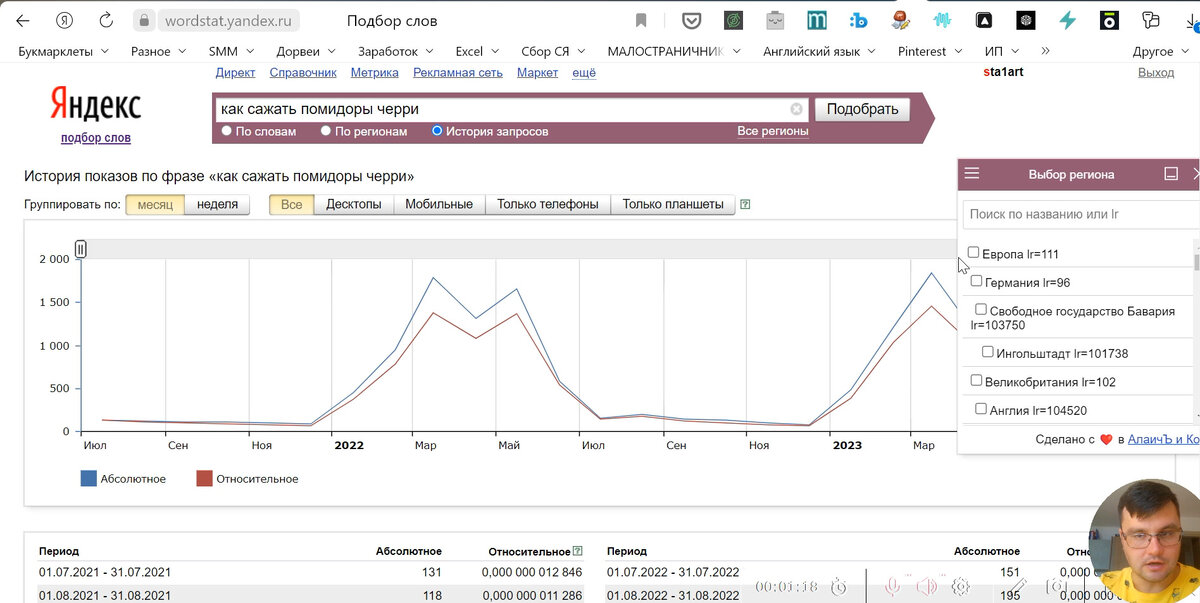This screenshot has width=1200, height=603.
Task: Show more bookmarks with the double chevron
Action: click(x=1046, y=50)
